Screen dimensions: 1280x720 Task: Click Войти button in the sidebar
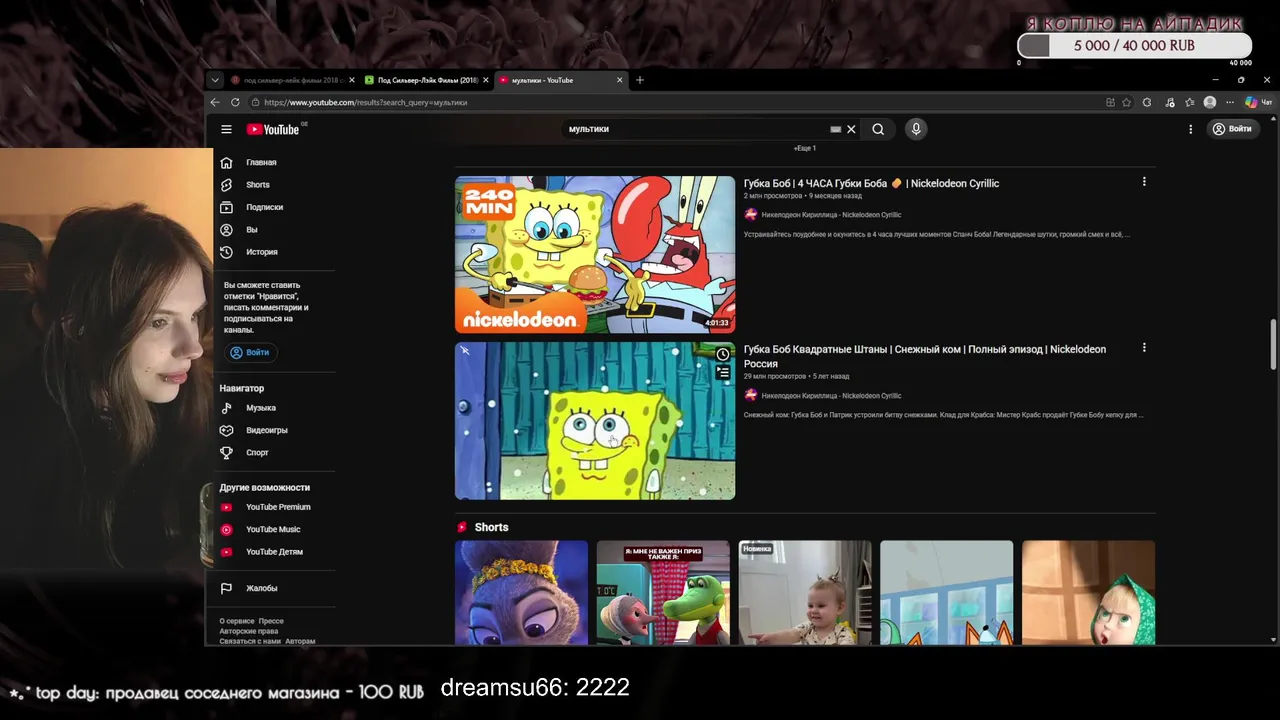[249, 352]
